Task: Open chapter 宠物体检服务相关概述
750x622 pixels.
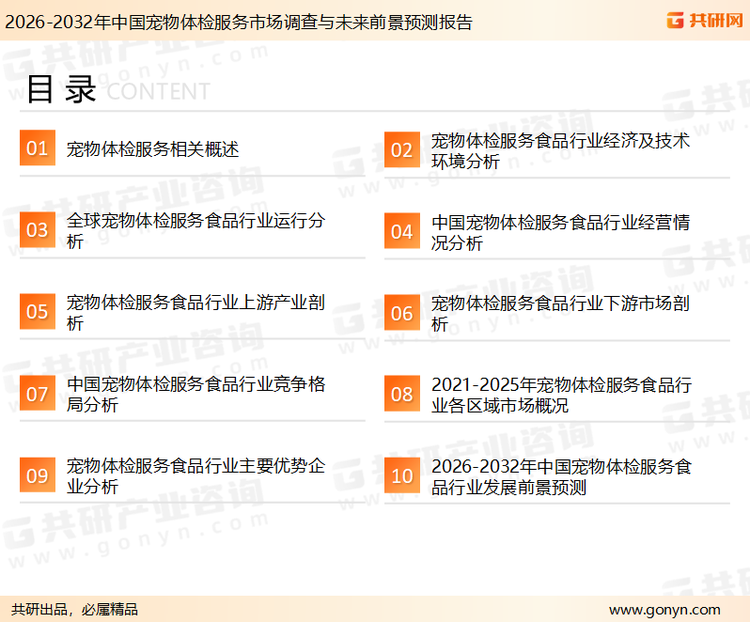Action: [153, 149]
